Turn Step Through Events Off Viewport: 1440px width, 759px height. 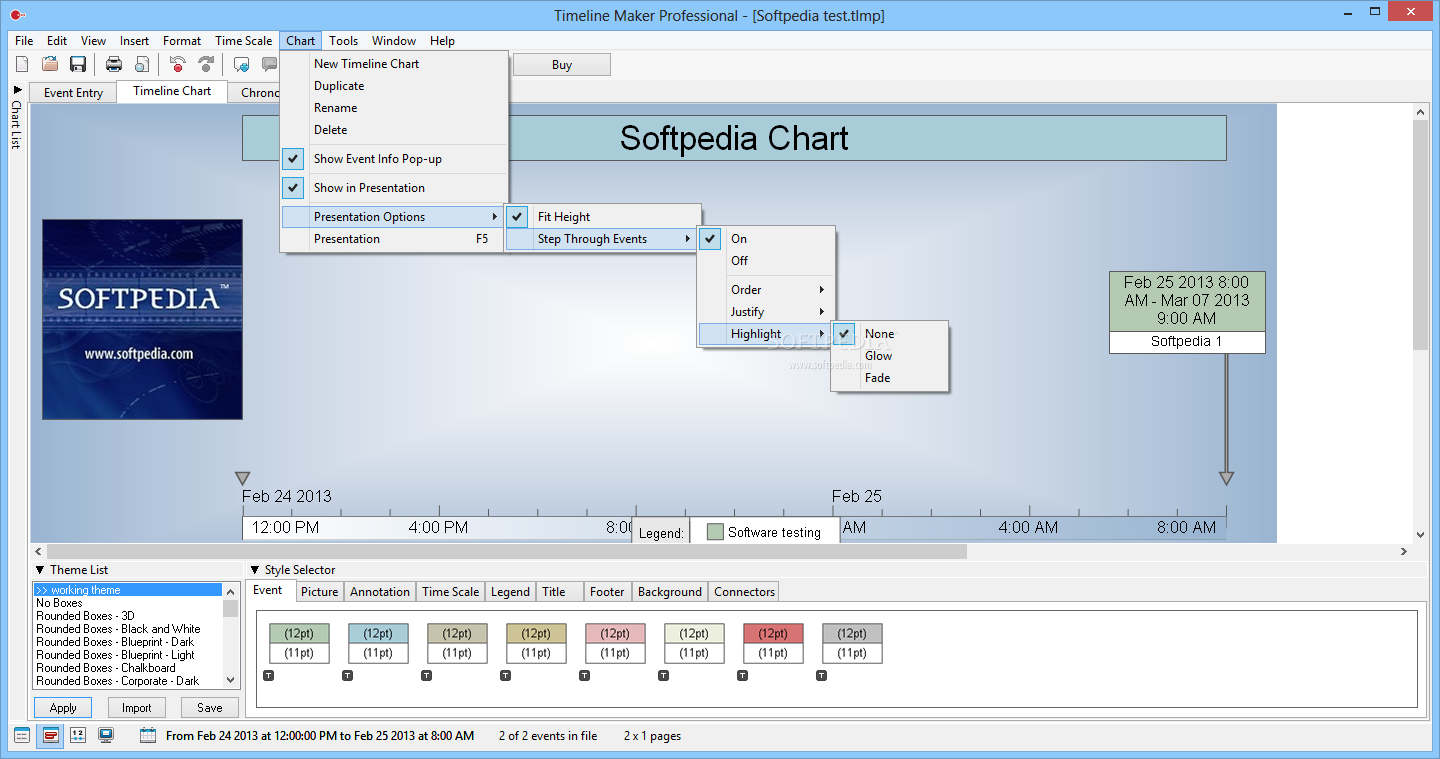(x=766, y=261)
